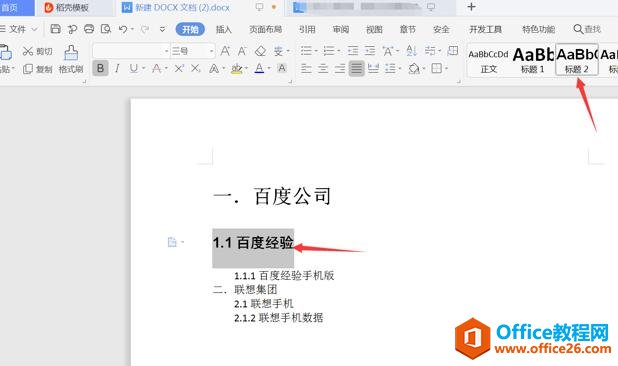Click the font color A button

(x=259, y=69)
